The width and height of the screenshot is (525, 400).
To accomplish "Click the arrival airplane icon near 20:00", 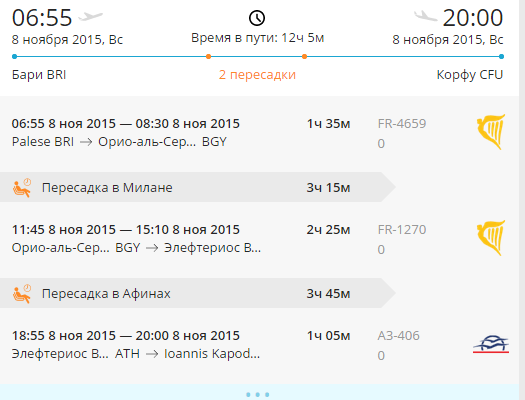I will (x=426, y=16).
